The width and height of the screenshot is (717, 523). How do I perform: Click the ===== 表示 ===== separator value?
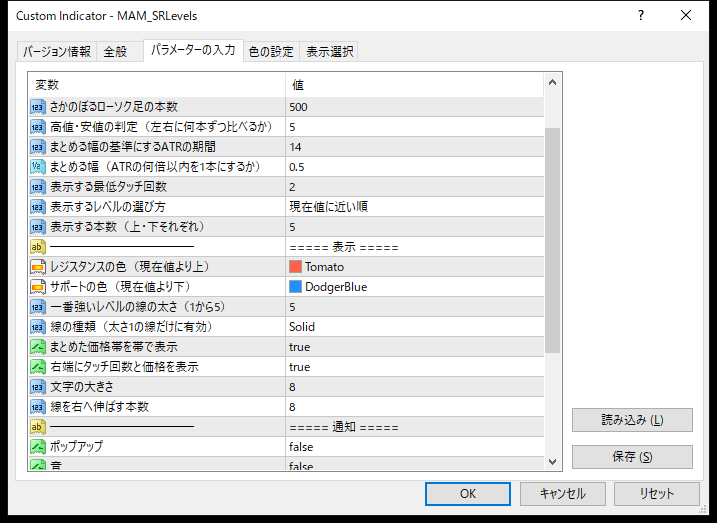tap(344, 247)
